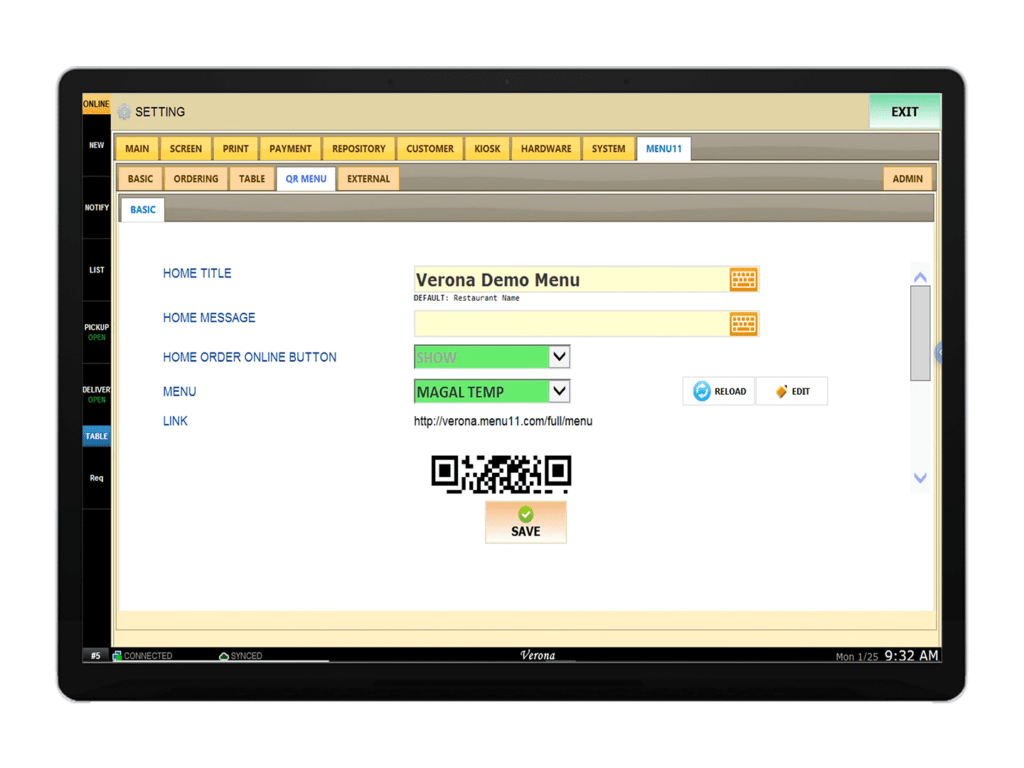1024x768 pixels.
Task: Switch to KIOSK tab
Action: coord(487,149)
